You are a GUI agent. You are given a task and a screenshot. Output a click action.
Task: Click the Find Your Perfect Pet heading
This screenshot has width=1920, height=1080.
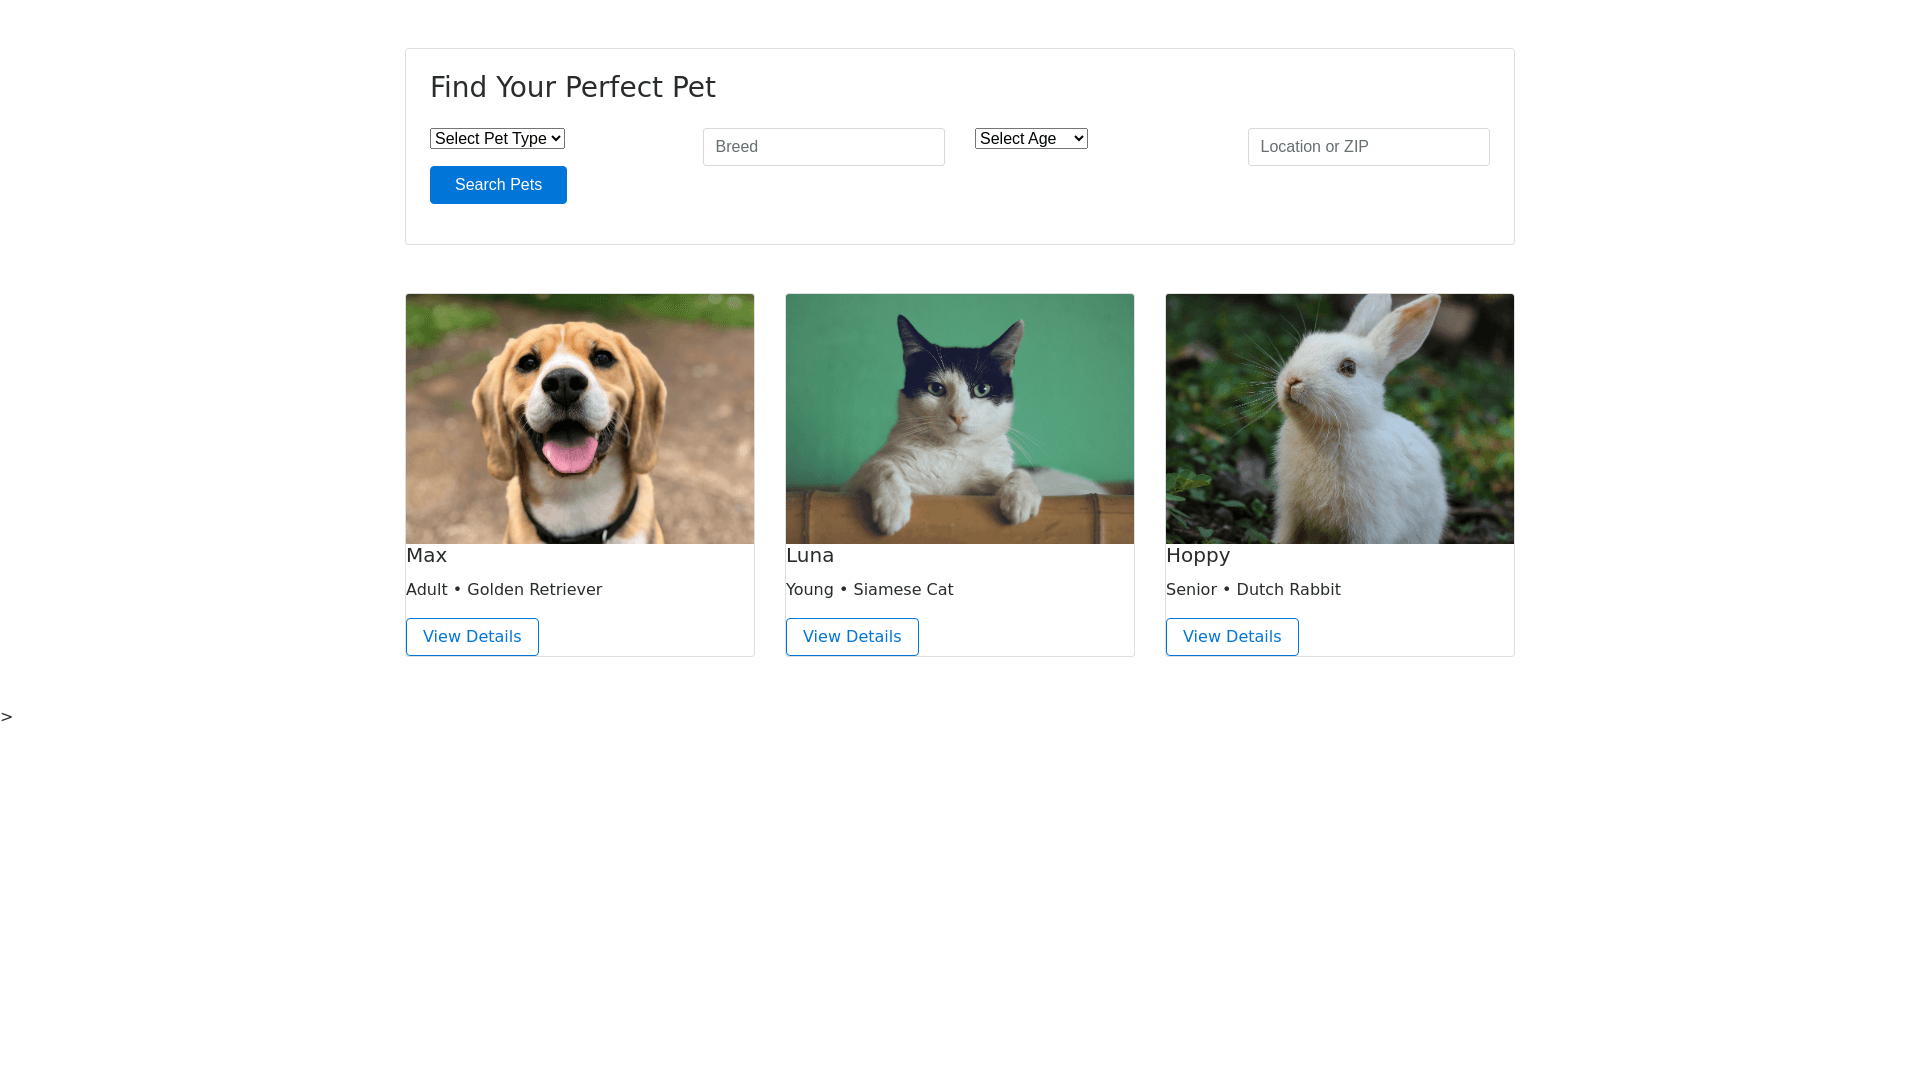[573, 88]
